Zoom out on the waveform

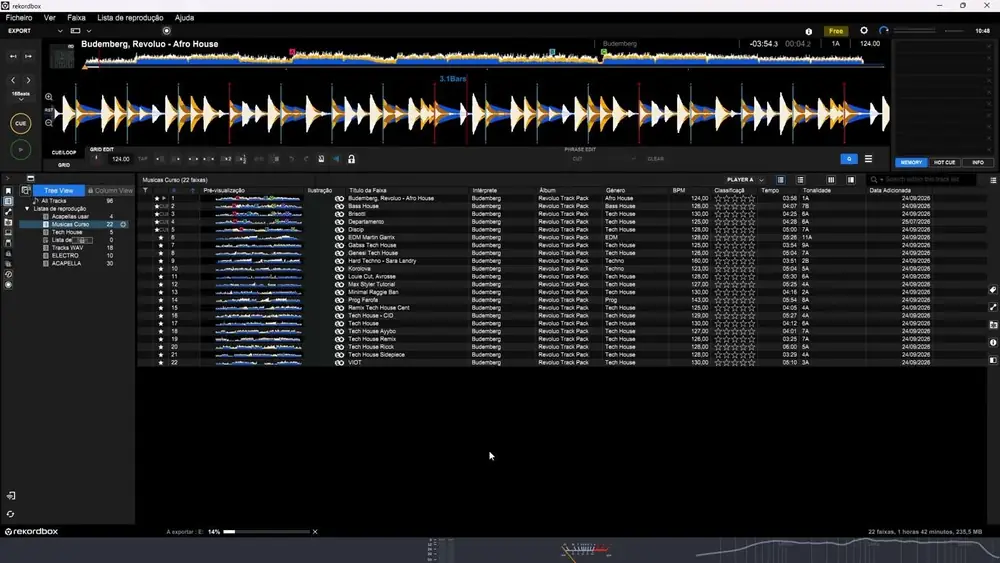[x=48, y=123]
